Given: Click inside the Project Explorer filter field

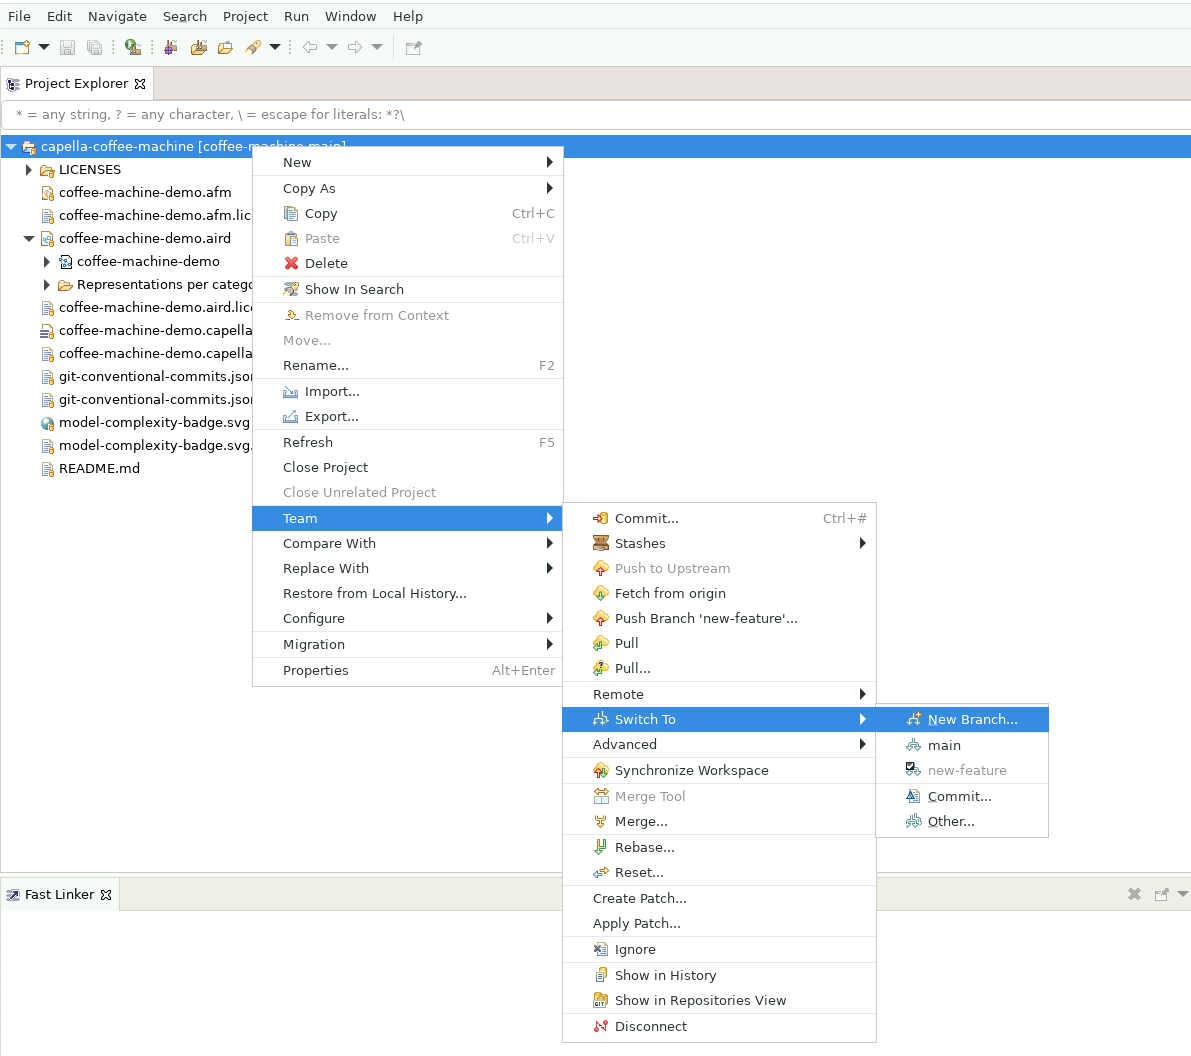Looking at the screenshot, I should 400,114.
